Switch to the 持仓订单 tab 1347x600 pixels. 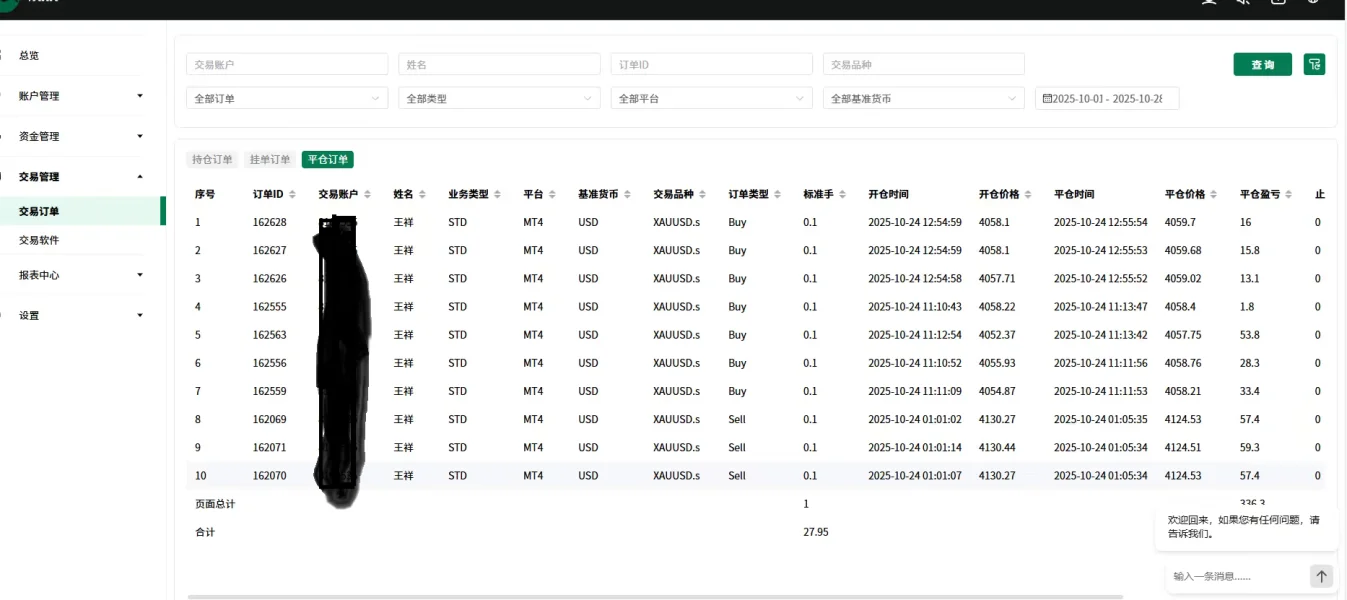[212, 160]
